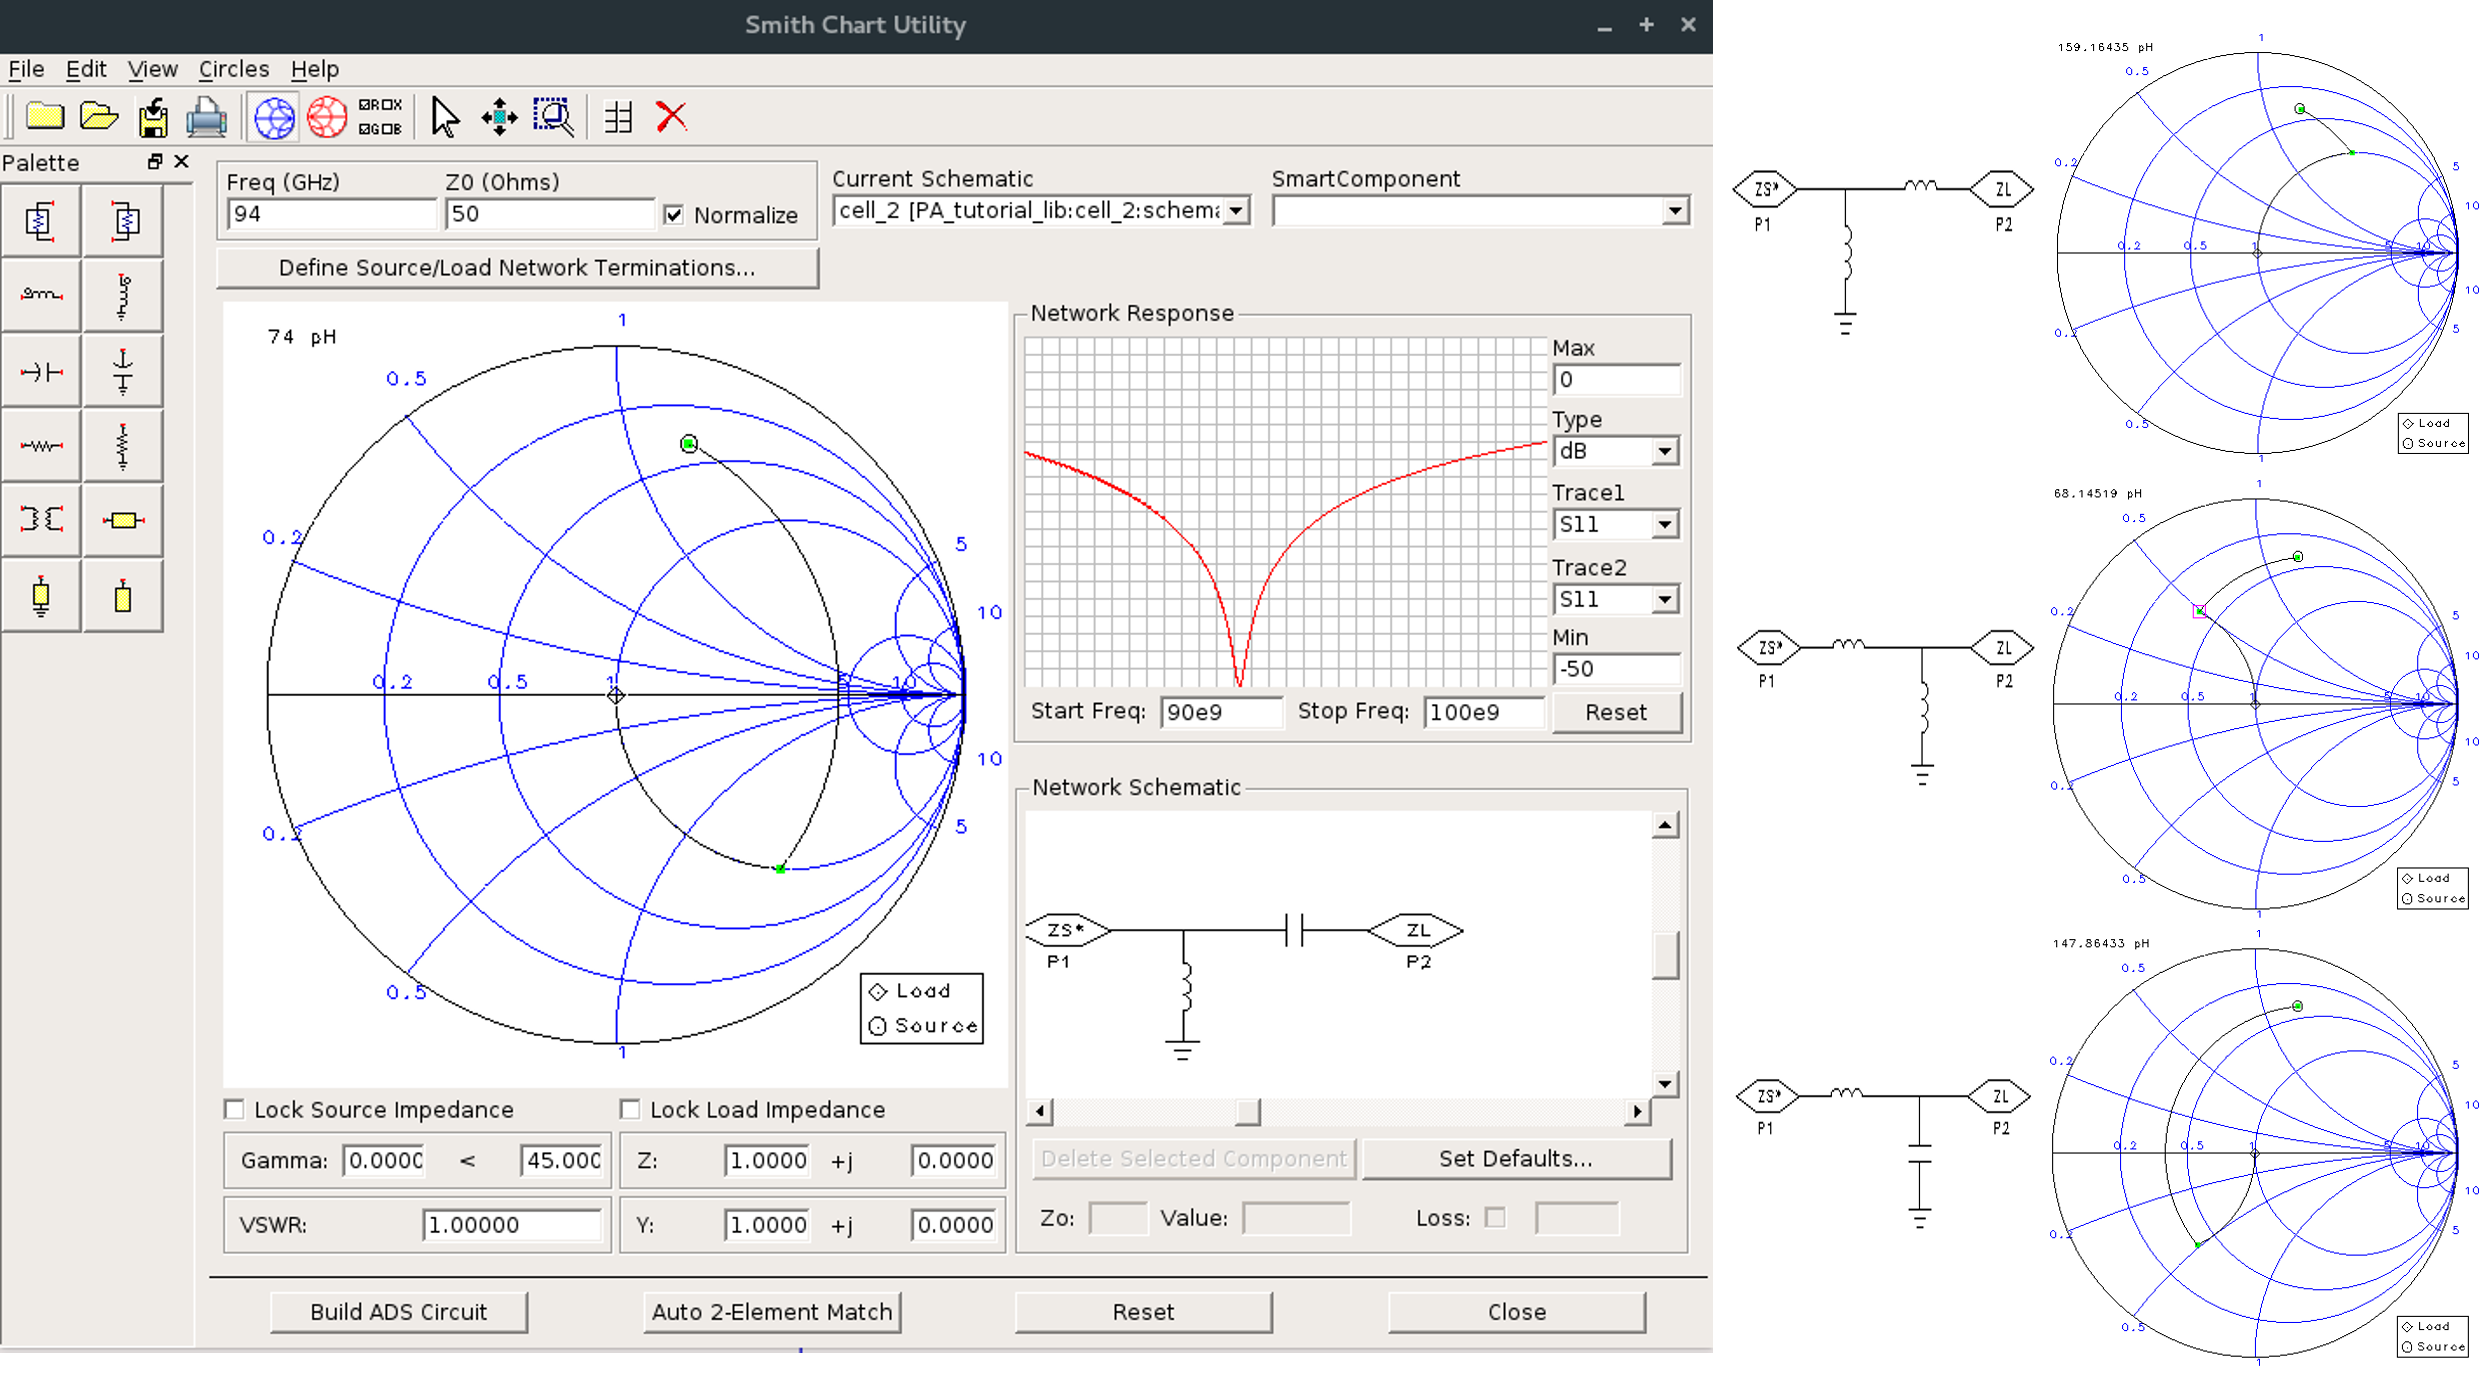Click the Open folder toolbar icon
This screenshot has width=2483, height=1374.
coord(99,117)
